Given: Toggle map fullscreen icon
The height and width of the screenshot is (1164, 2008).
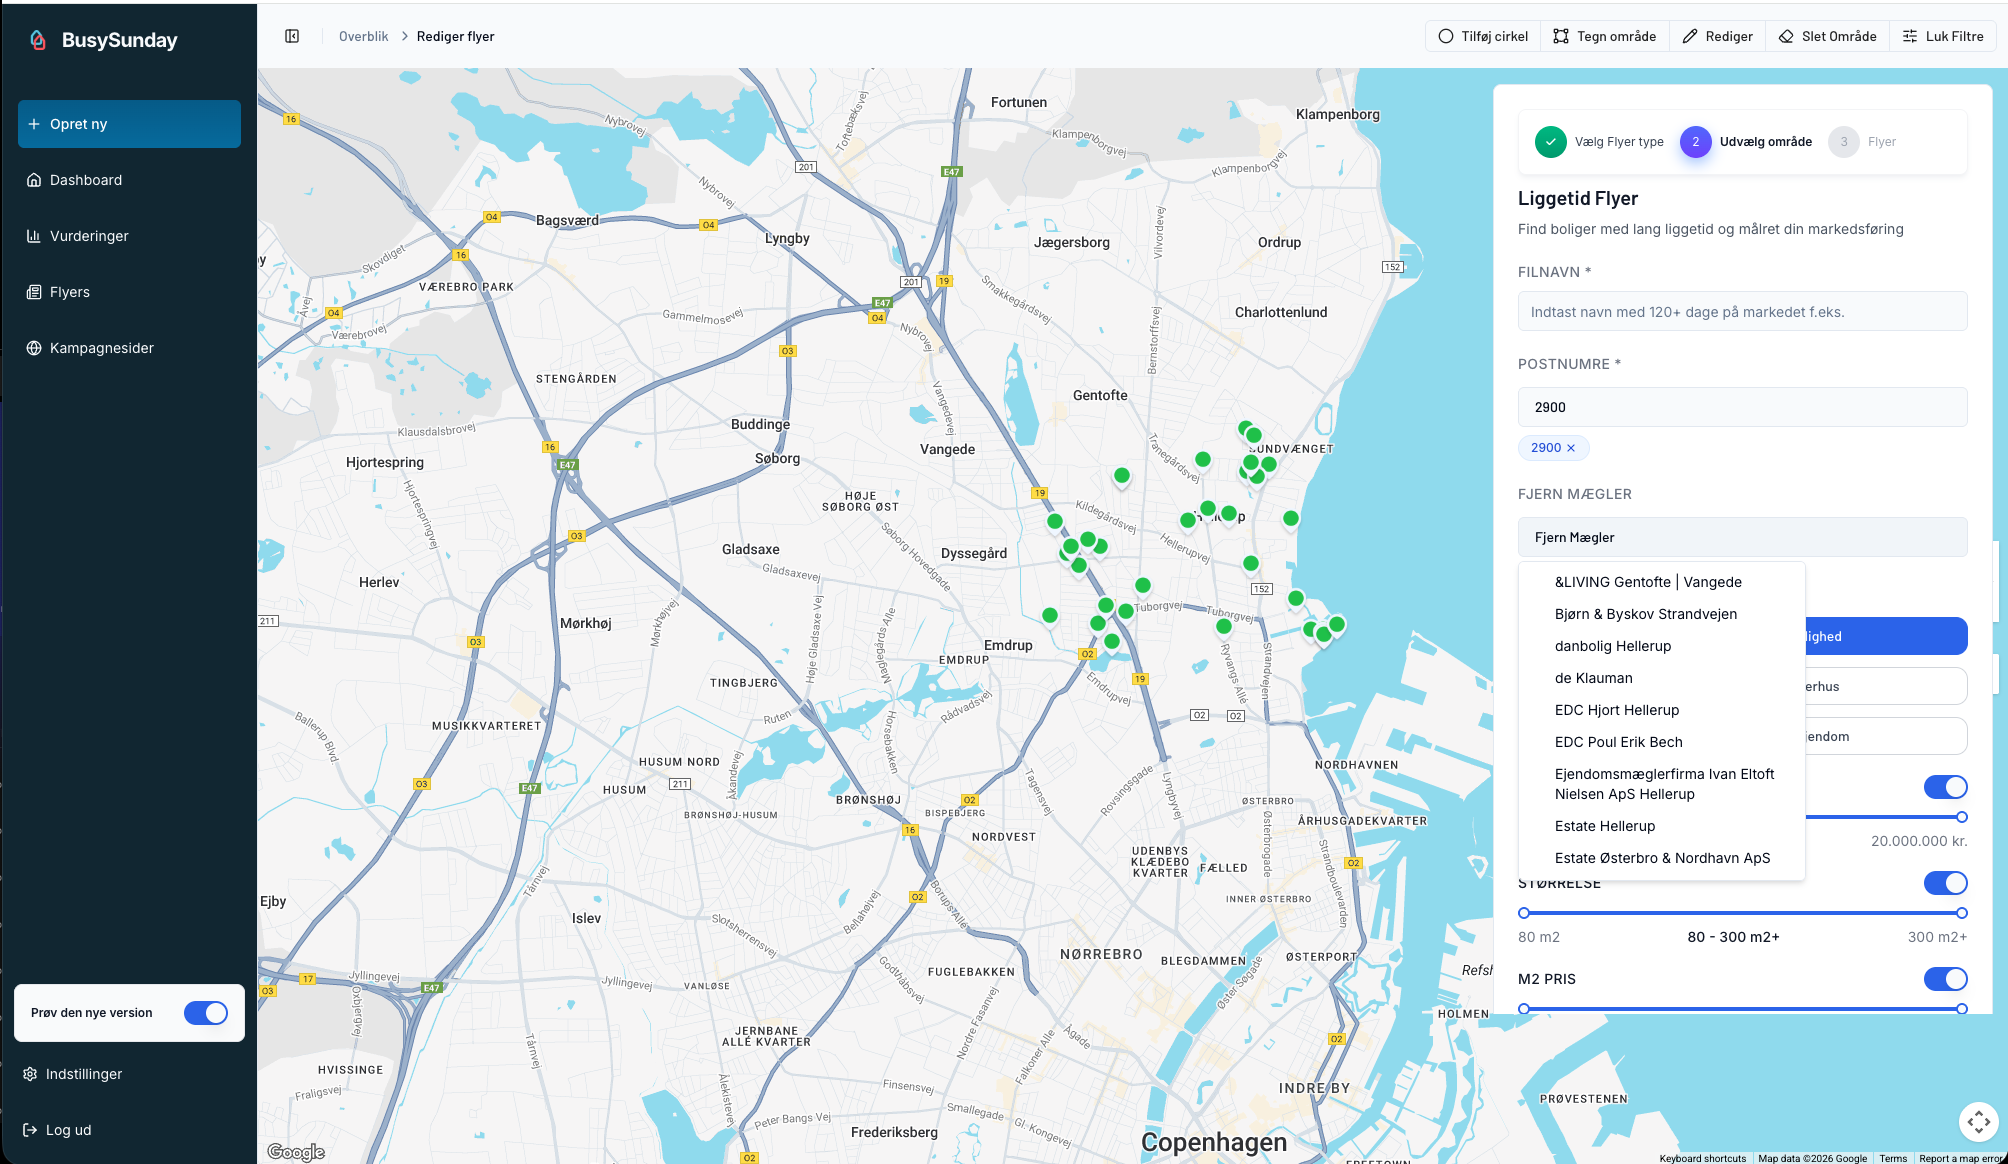Looking at the screenshot, I should (1978, 1122).
